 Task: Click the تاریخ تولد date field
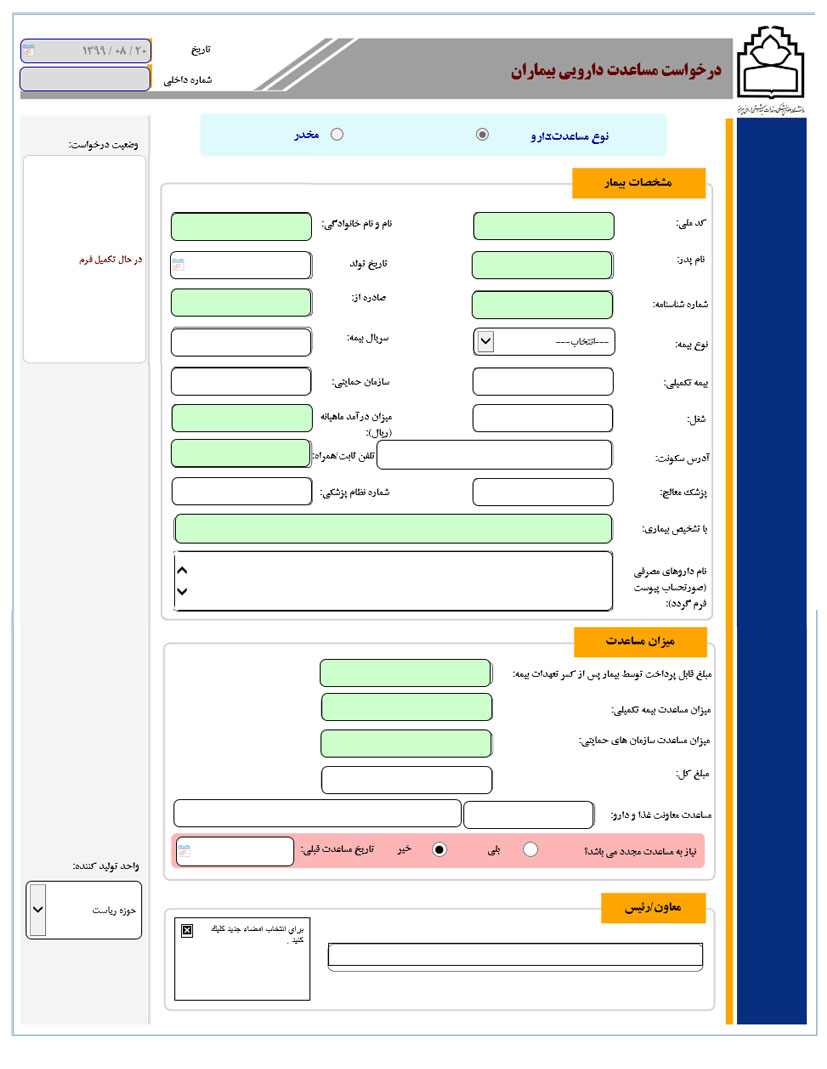241,265
